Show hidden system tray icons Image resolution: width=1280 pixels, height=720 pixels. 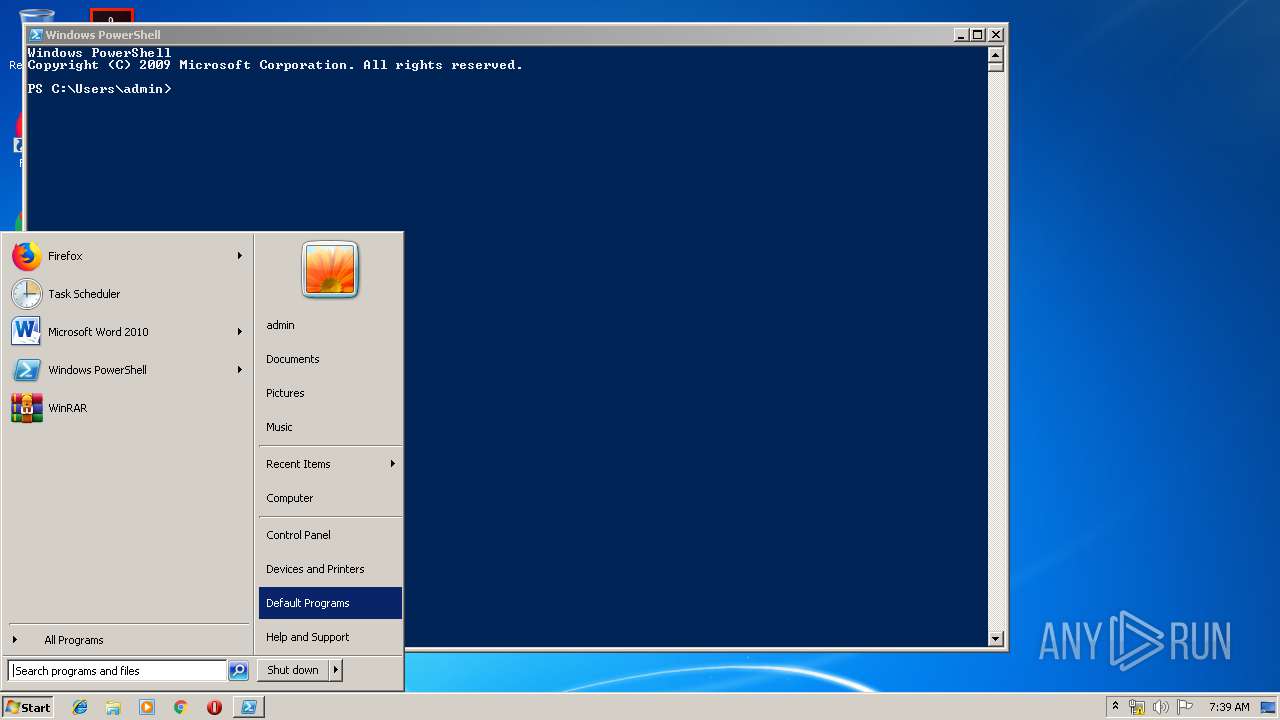coord(1115,707)
